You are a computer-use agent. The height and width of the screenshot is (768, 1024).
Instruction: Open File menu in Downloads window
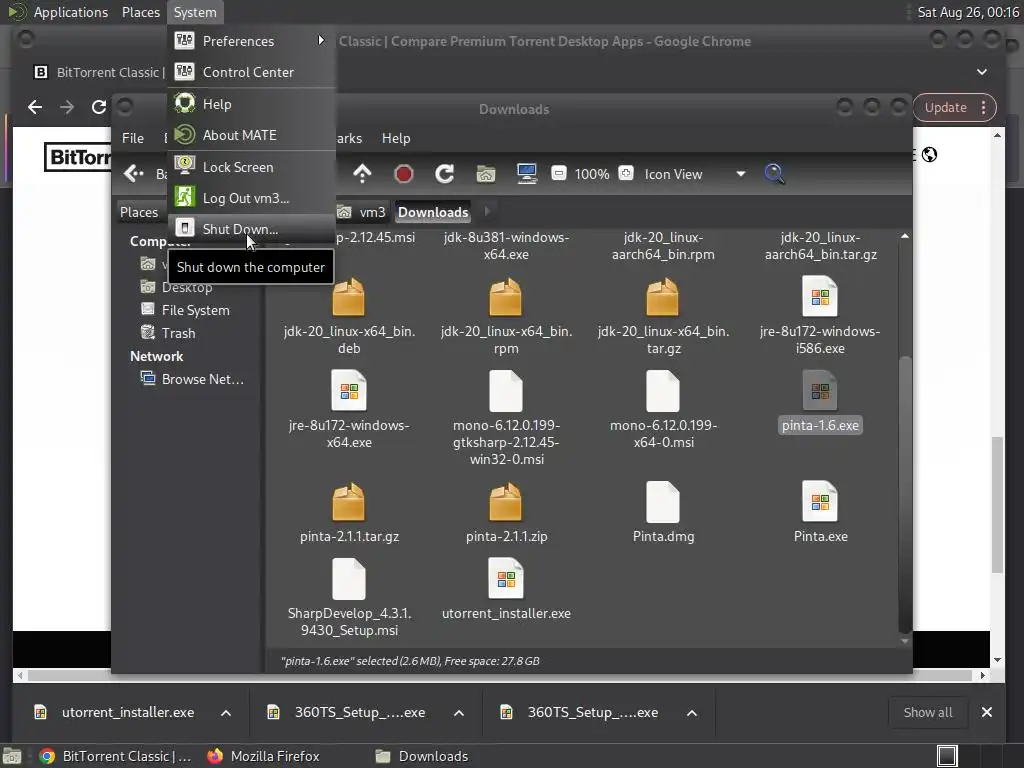133,138
